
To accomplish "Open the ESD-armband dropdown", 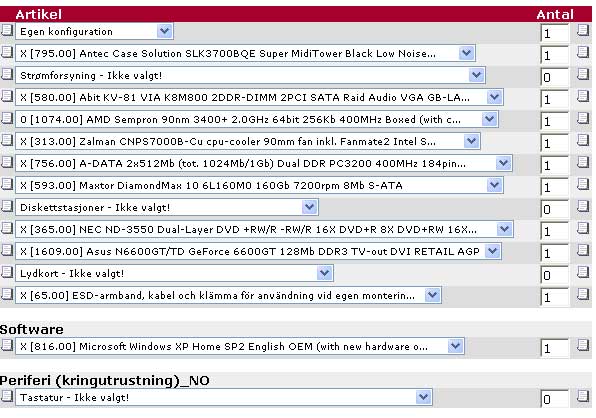I will (228, 295).
